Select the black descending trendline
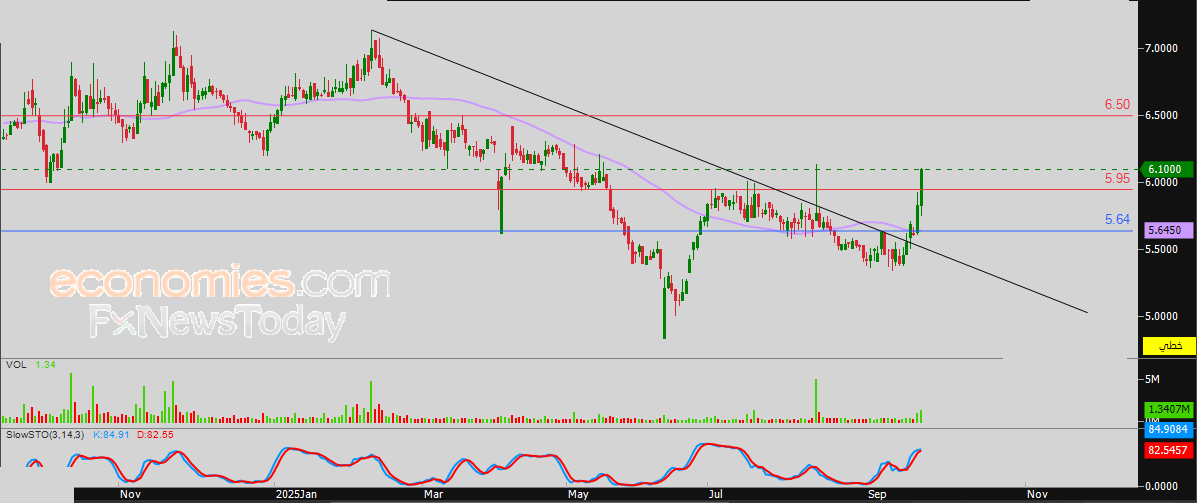 point(729,171)
